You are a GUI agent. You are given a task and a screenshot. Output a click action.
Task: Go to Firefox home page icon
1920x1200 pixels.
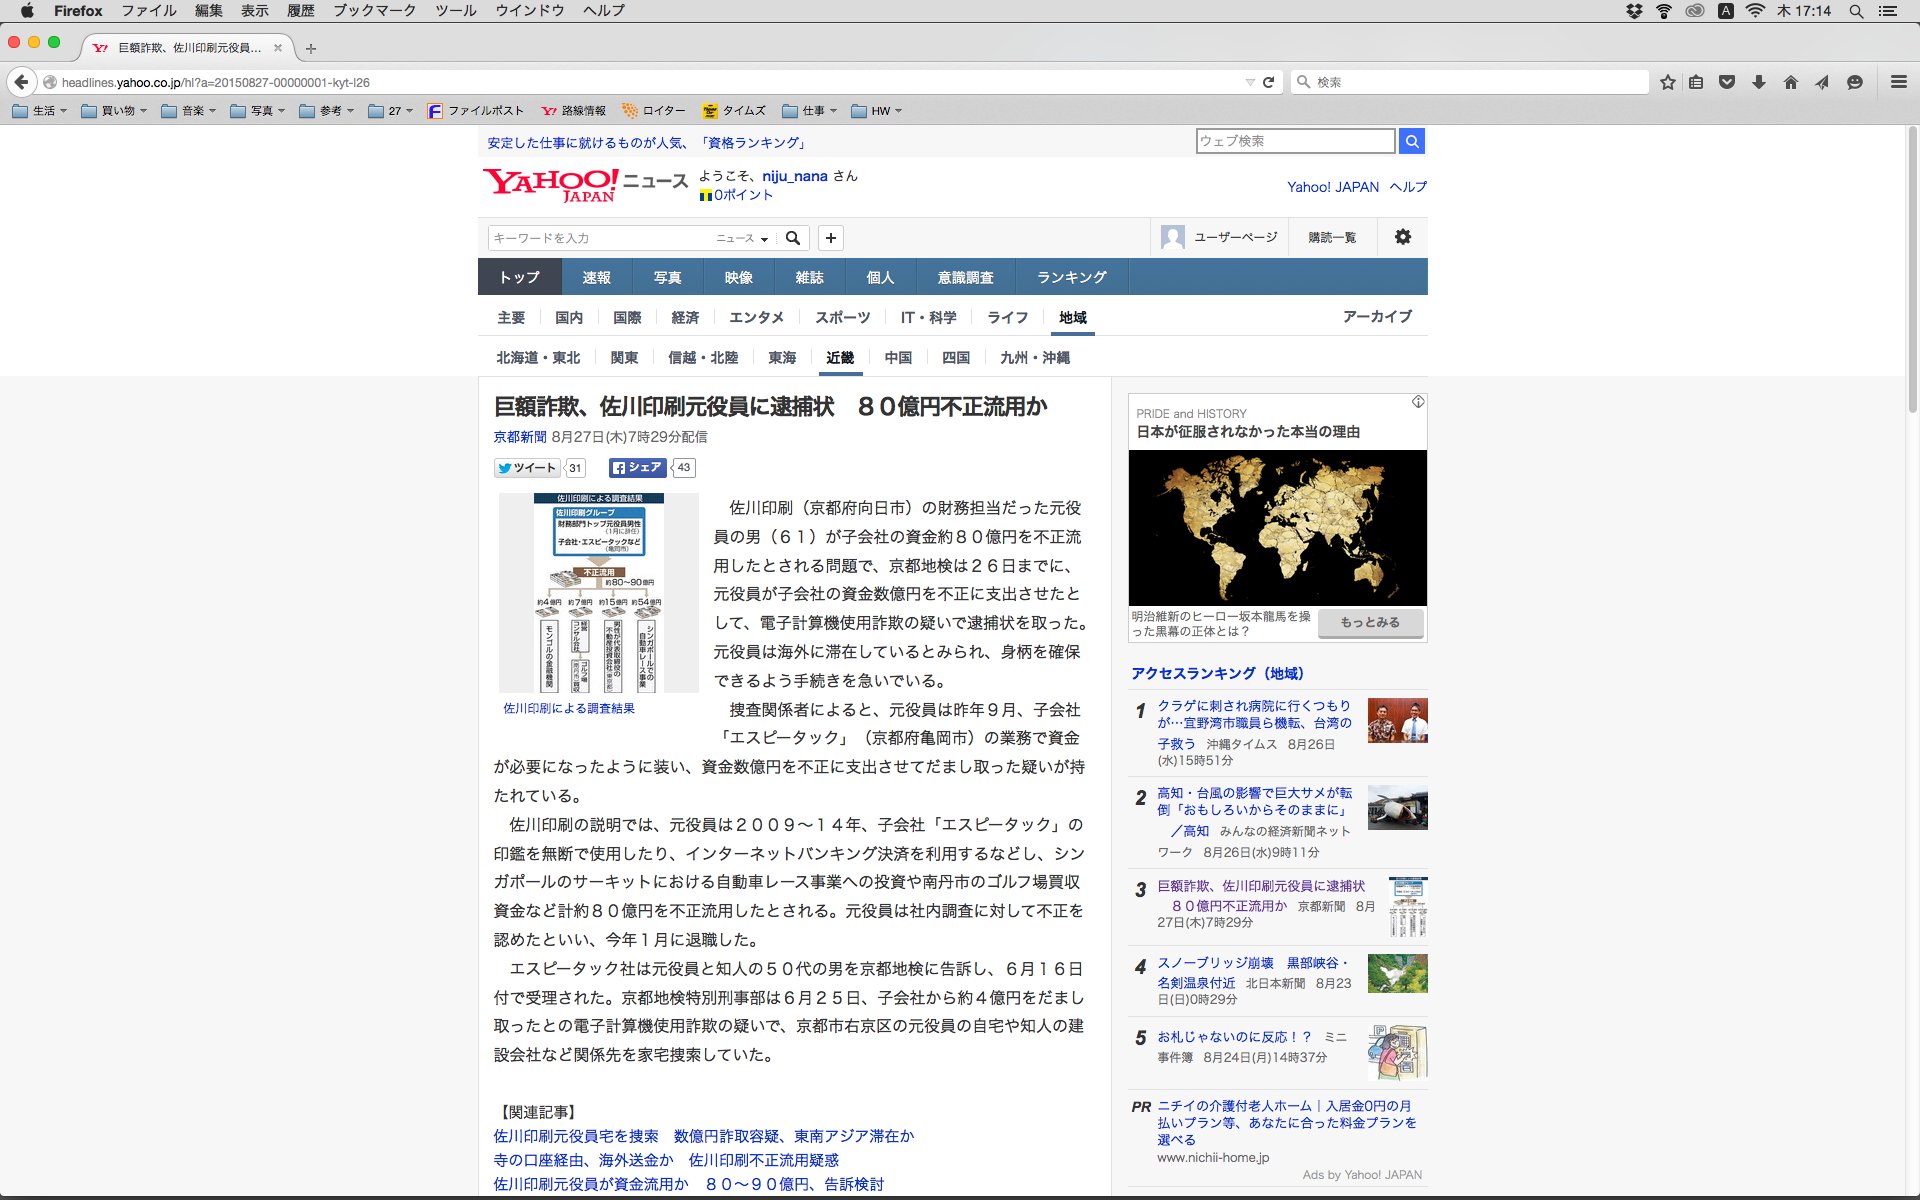[1790, 82]
